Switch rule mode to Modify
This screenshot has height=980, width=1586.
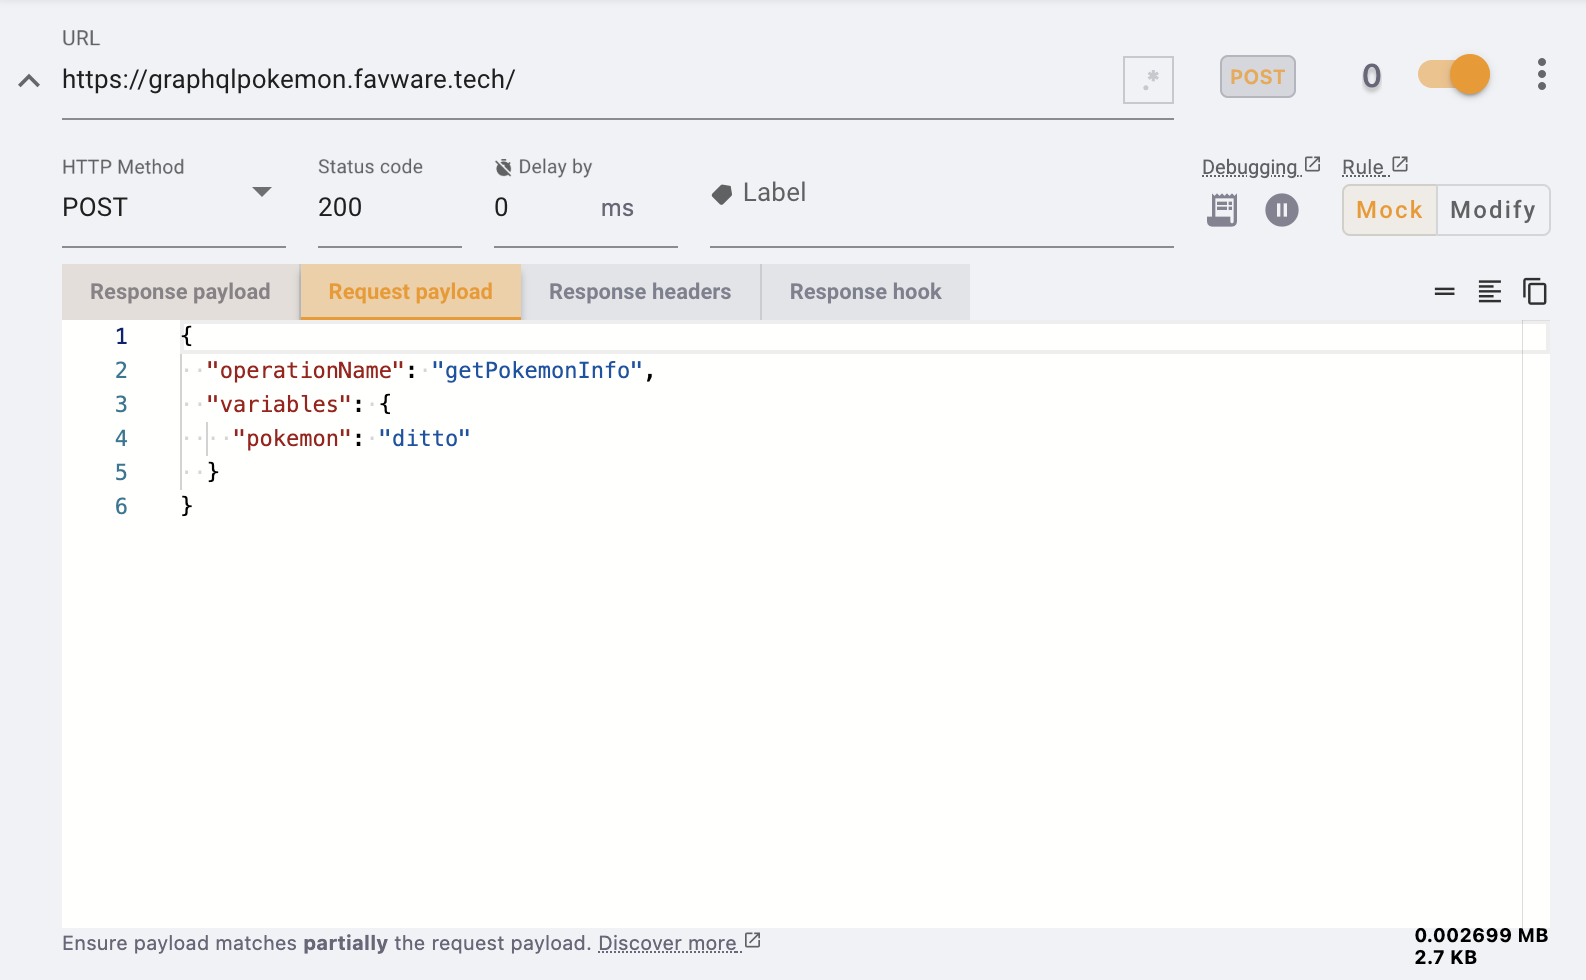[1492, 210]
